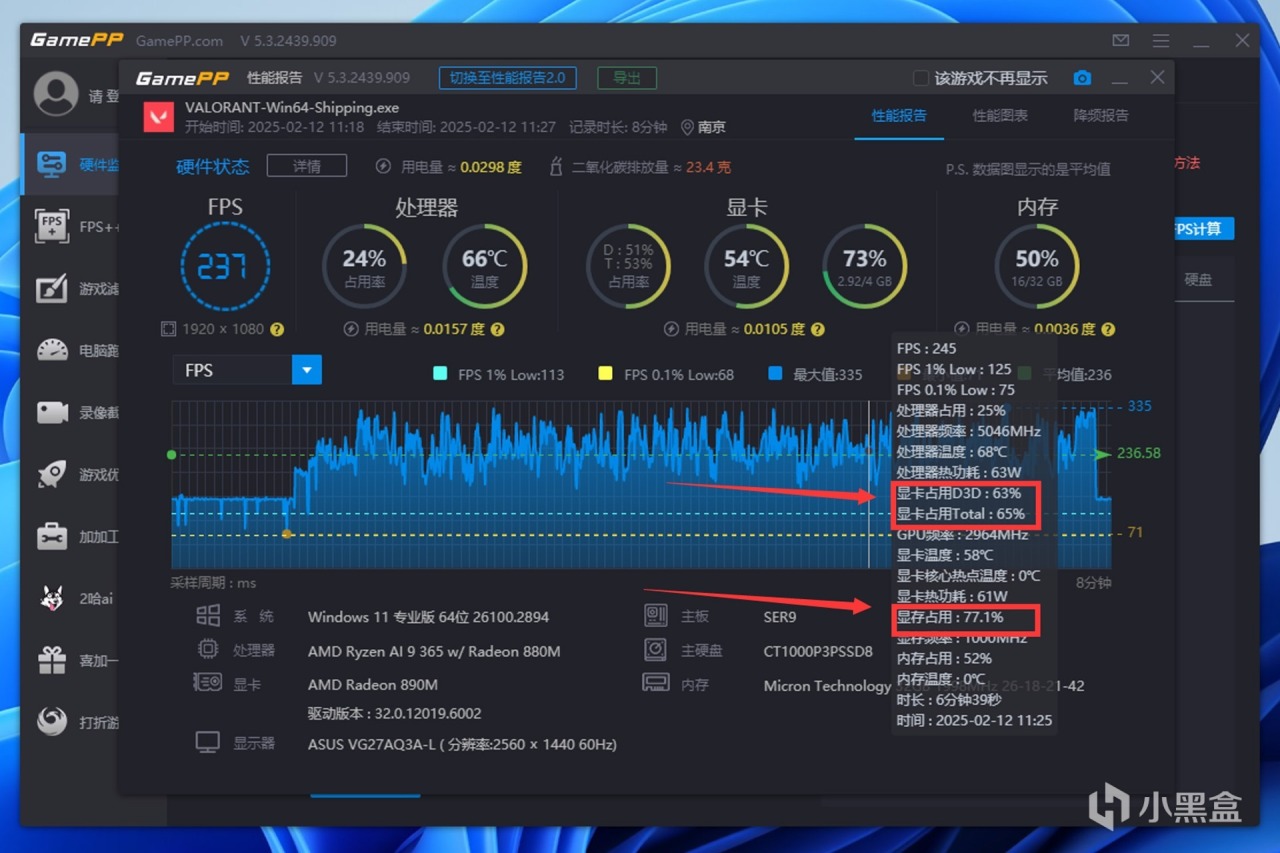The image size is (1280, 853).
Task: Switch to the 性能图表 tab
Action: tap(1000, 115)
